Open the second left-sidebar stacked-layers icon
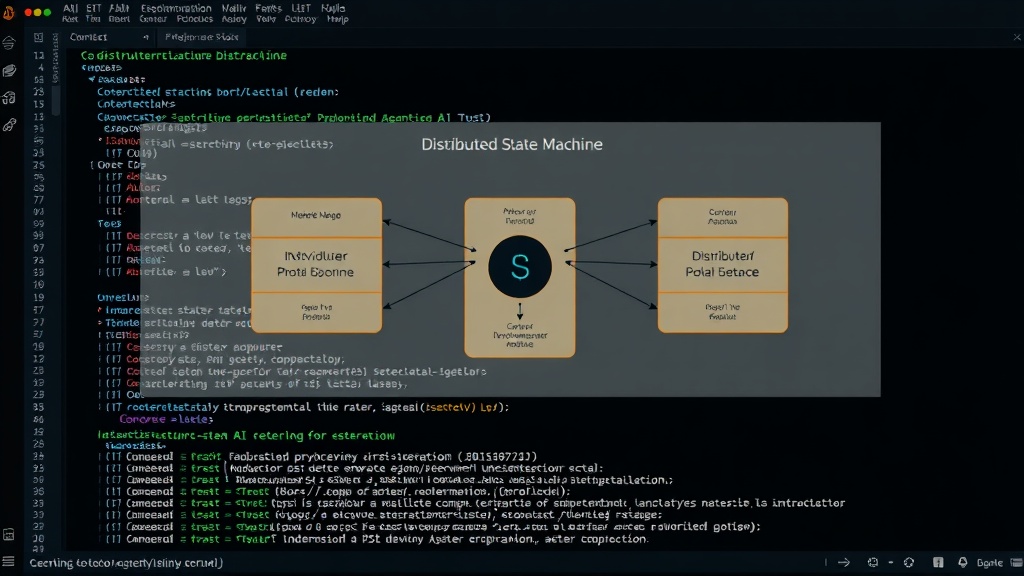This screenshot has height=576, width=1024. (x=8, y=71)
